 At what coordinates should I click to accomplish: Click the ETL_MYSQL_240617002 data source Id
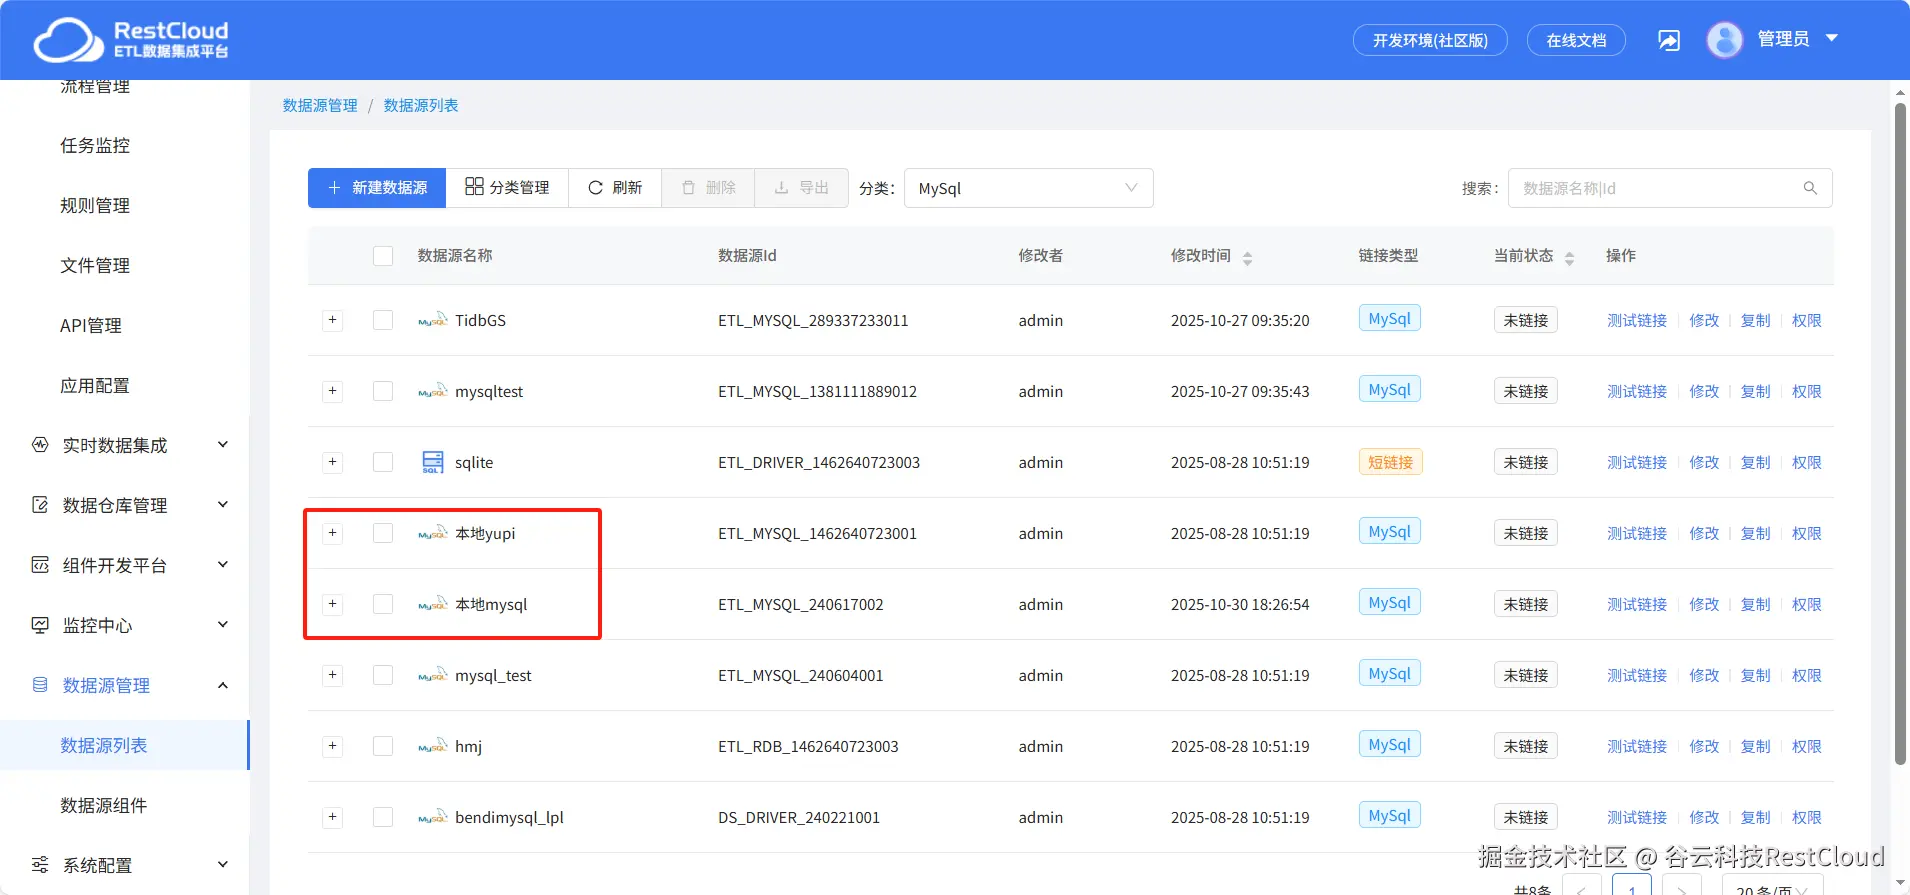click(801, 604)
